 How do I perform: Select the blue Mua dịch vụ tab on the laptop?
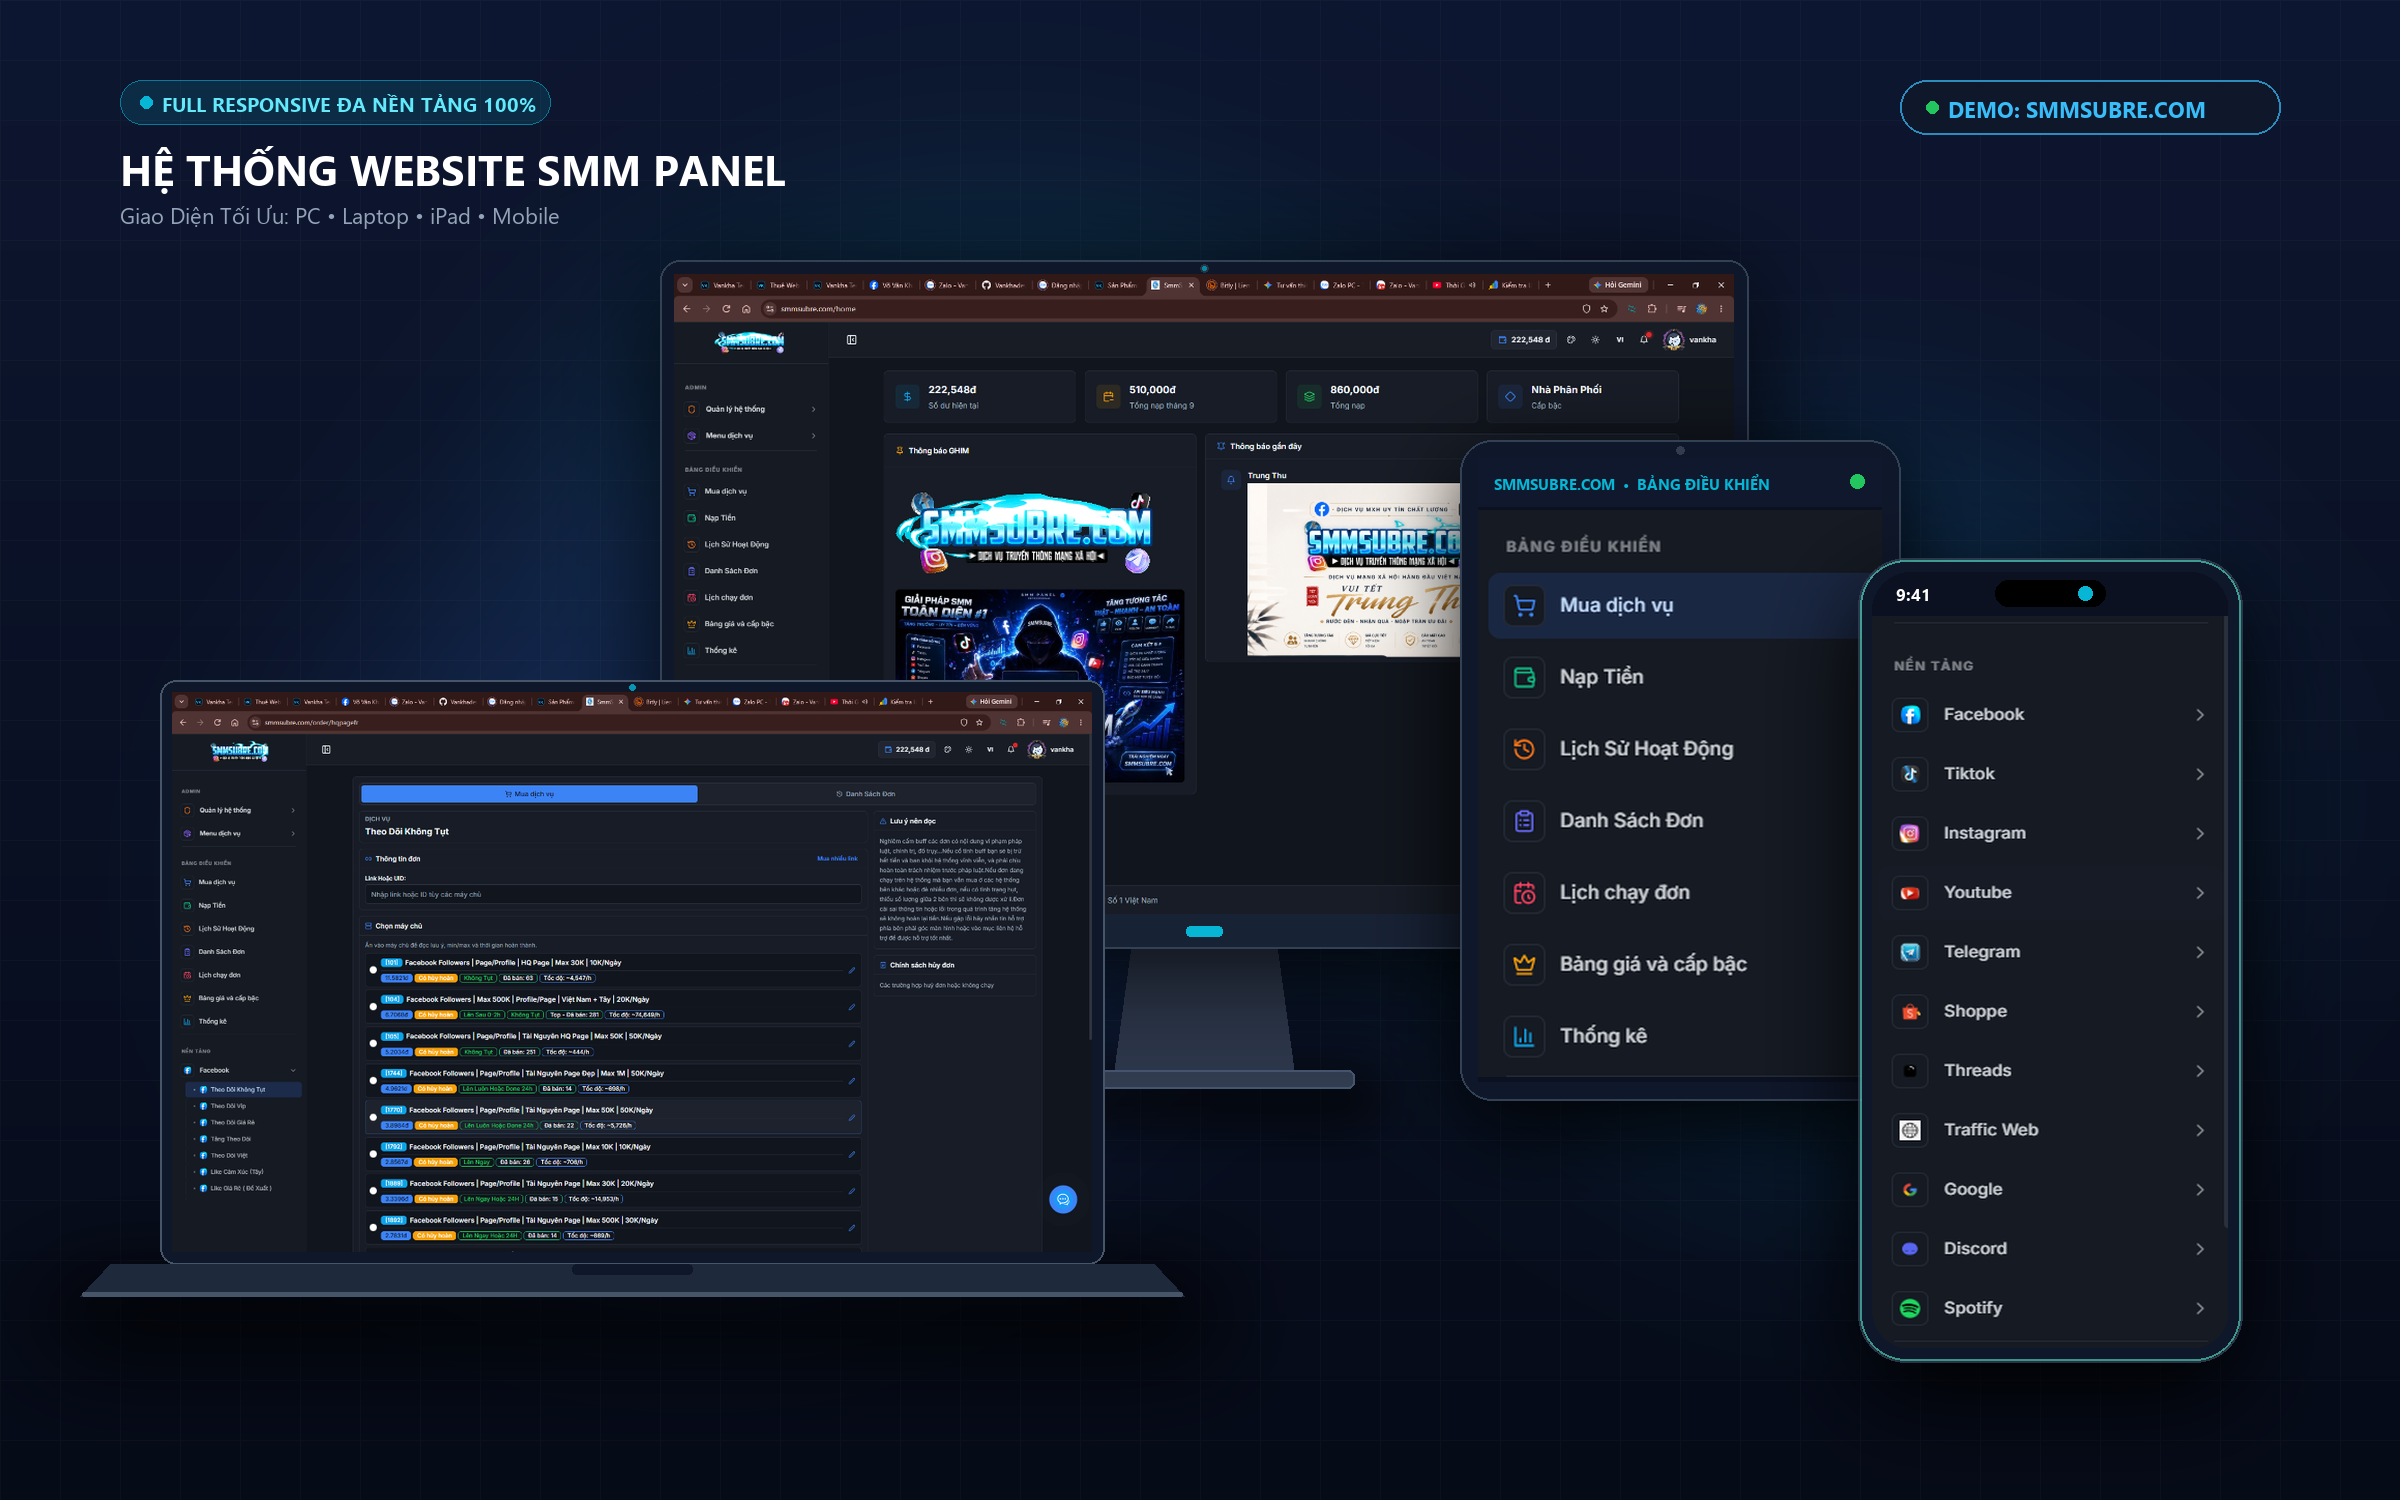click(529, 794)
